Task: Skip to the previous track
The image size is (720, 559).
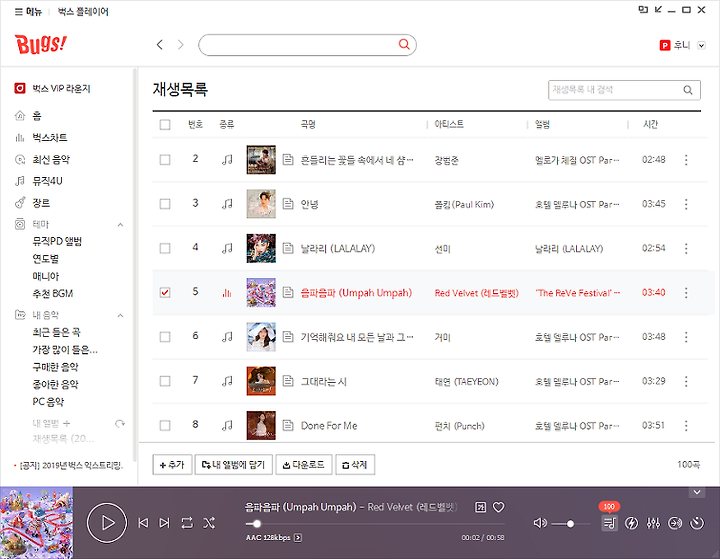Action: click(x=143, y=523)
